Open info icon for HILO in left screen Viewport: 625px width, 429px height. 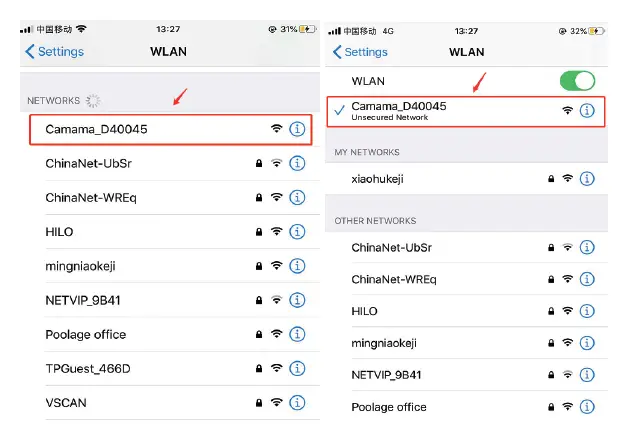click(297, 232)
